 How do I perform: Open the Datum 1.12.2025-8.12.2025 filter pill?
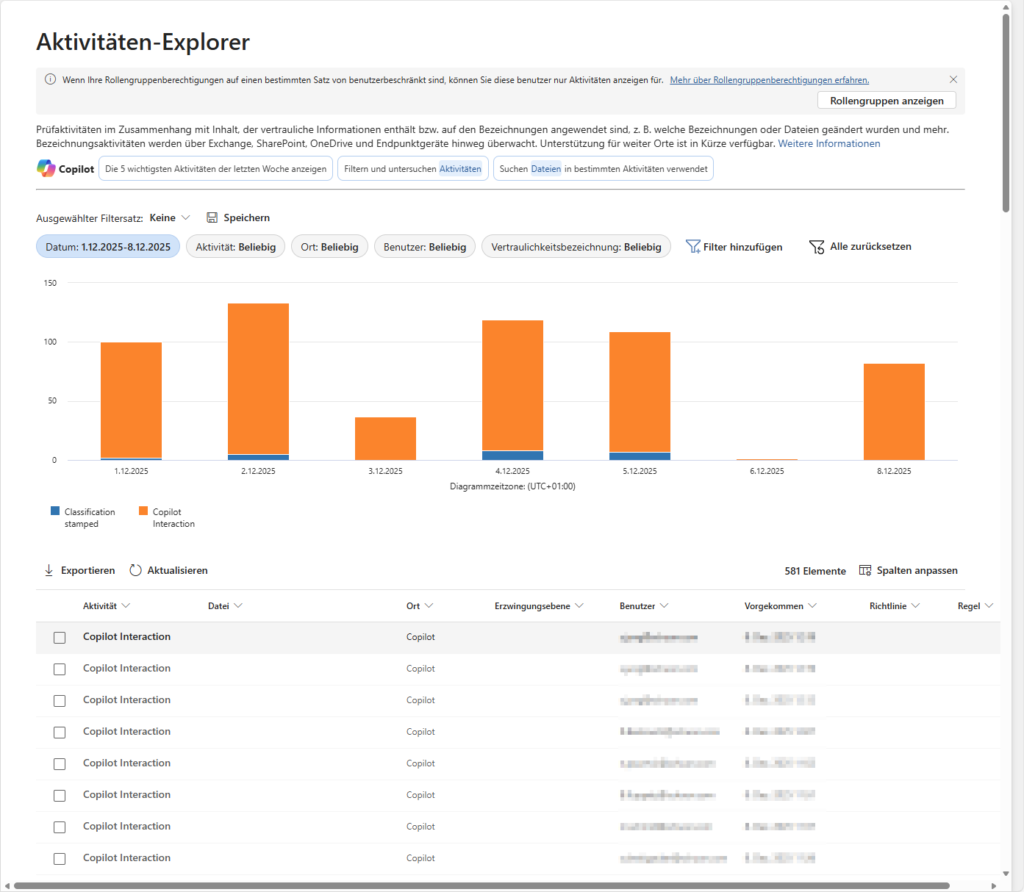click(108, 246)
